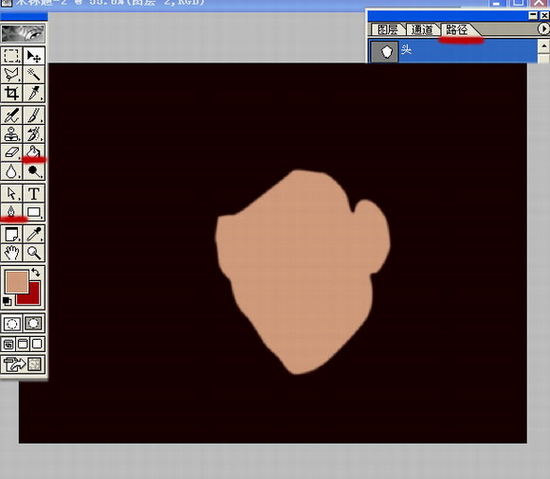Viewport: 550px width, 479px height.
Task: Select the Move tool
Action: tap(34, 56)
